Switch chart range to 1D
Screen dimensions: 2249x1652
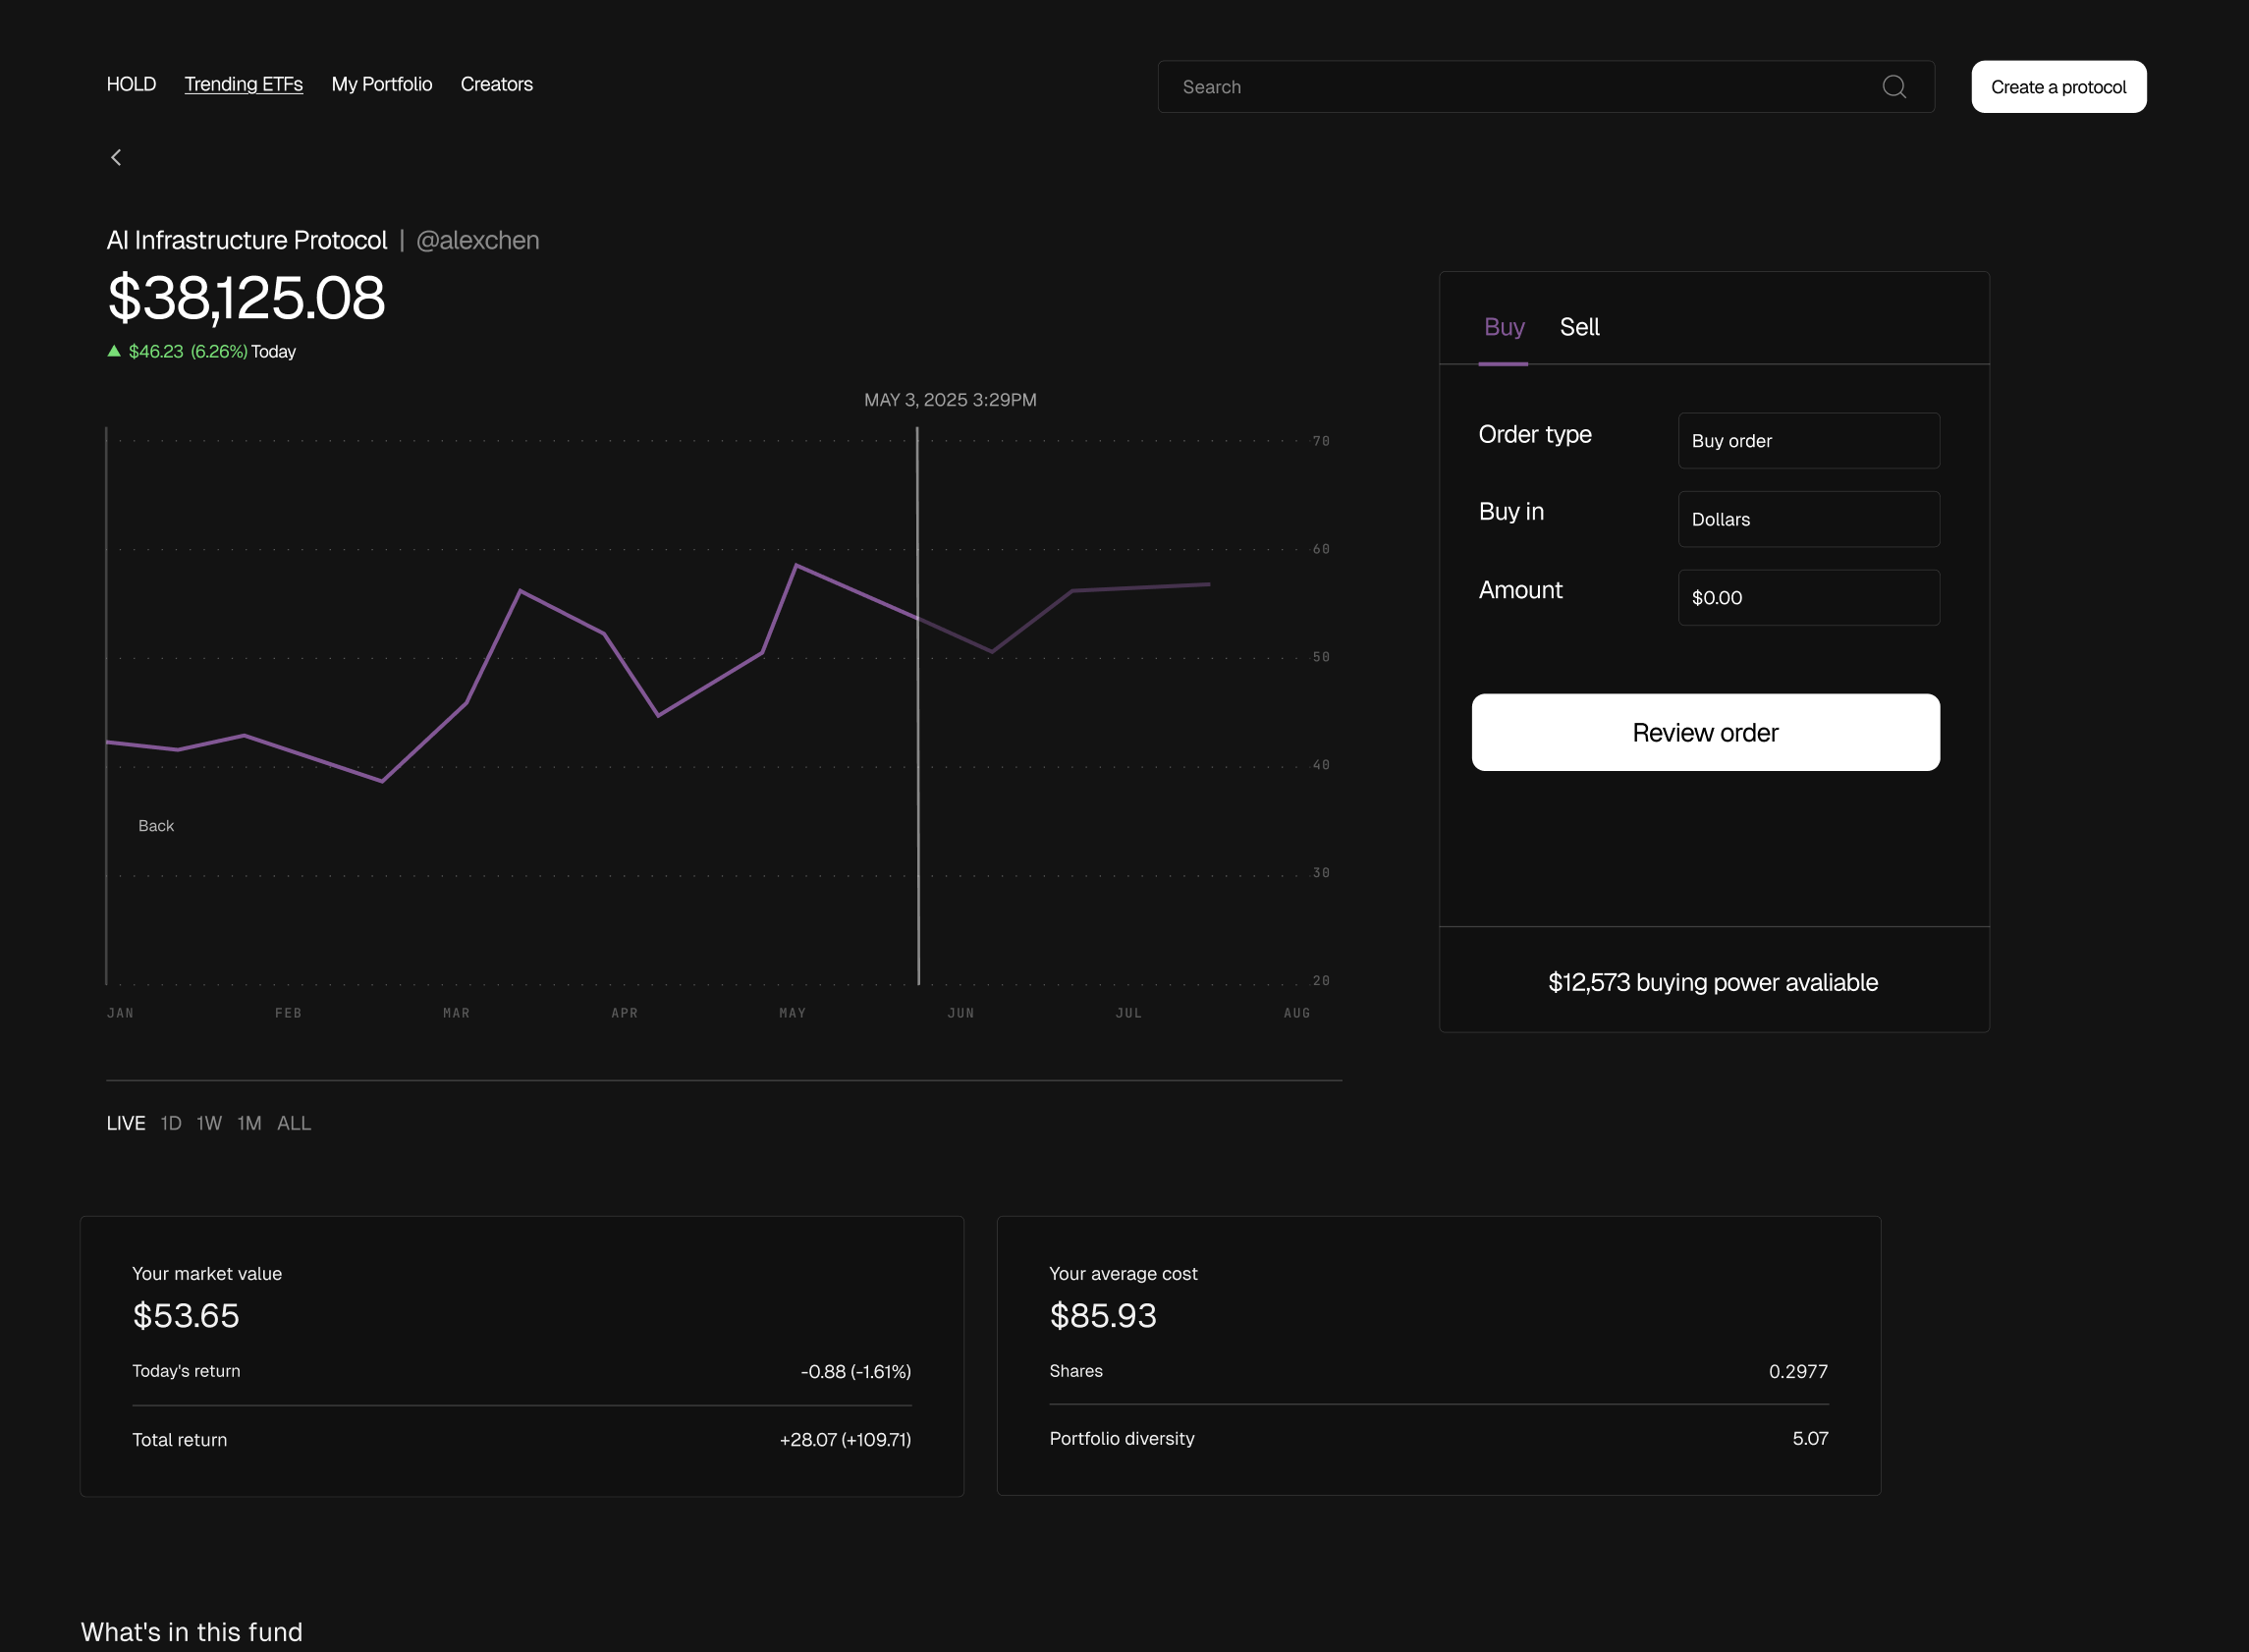(171, 1123)
